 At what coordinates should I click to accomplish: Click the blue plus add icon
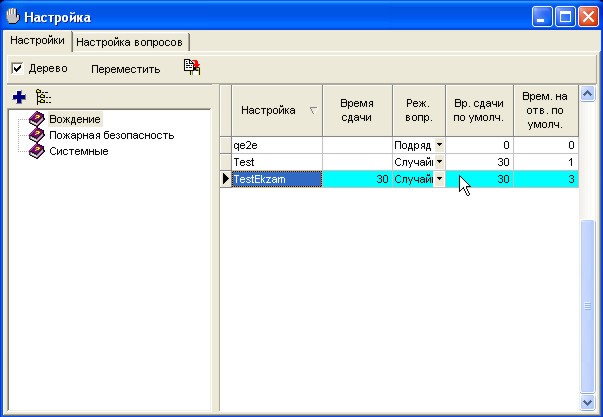19,97
